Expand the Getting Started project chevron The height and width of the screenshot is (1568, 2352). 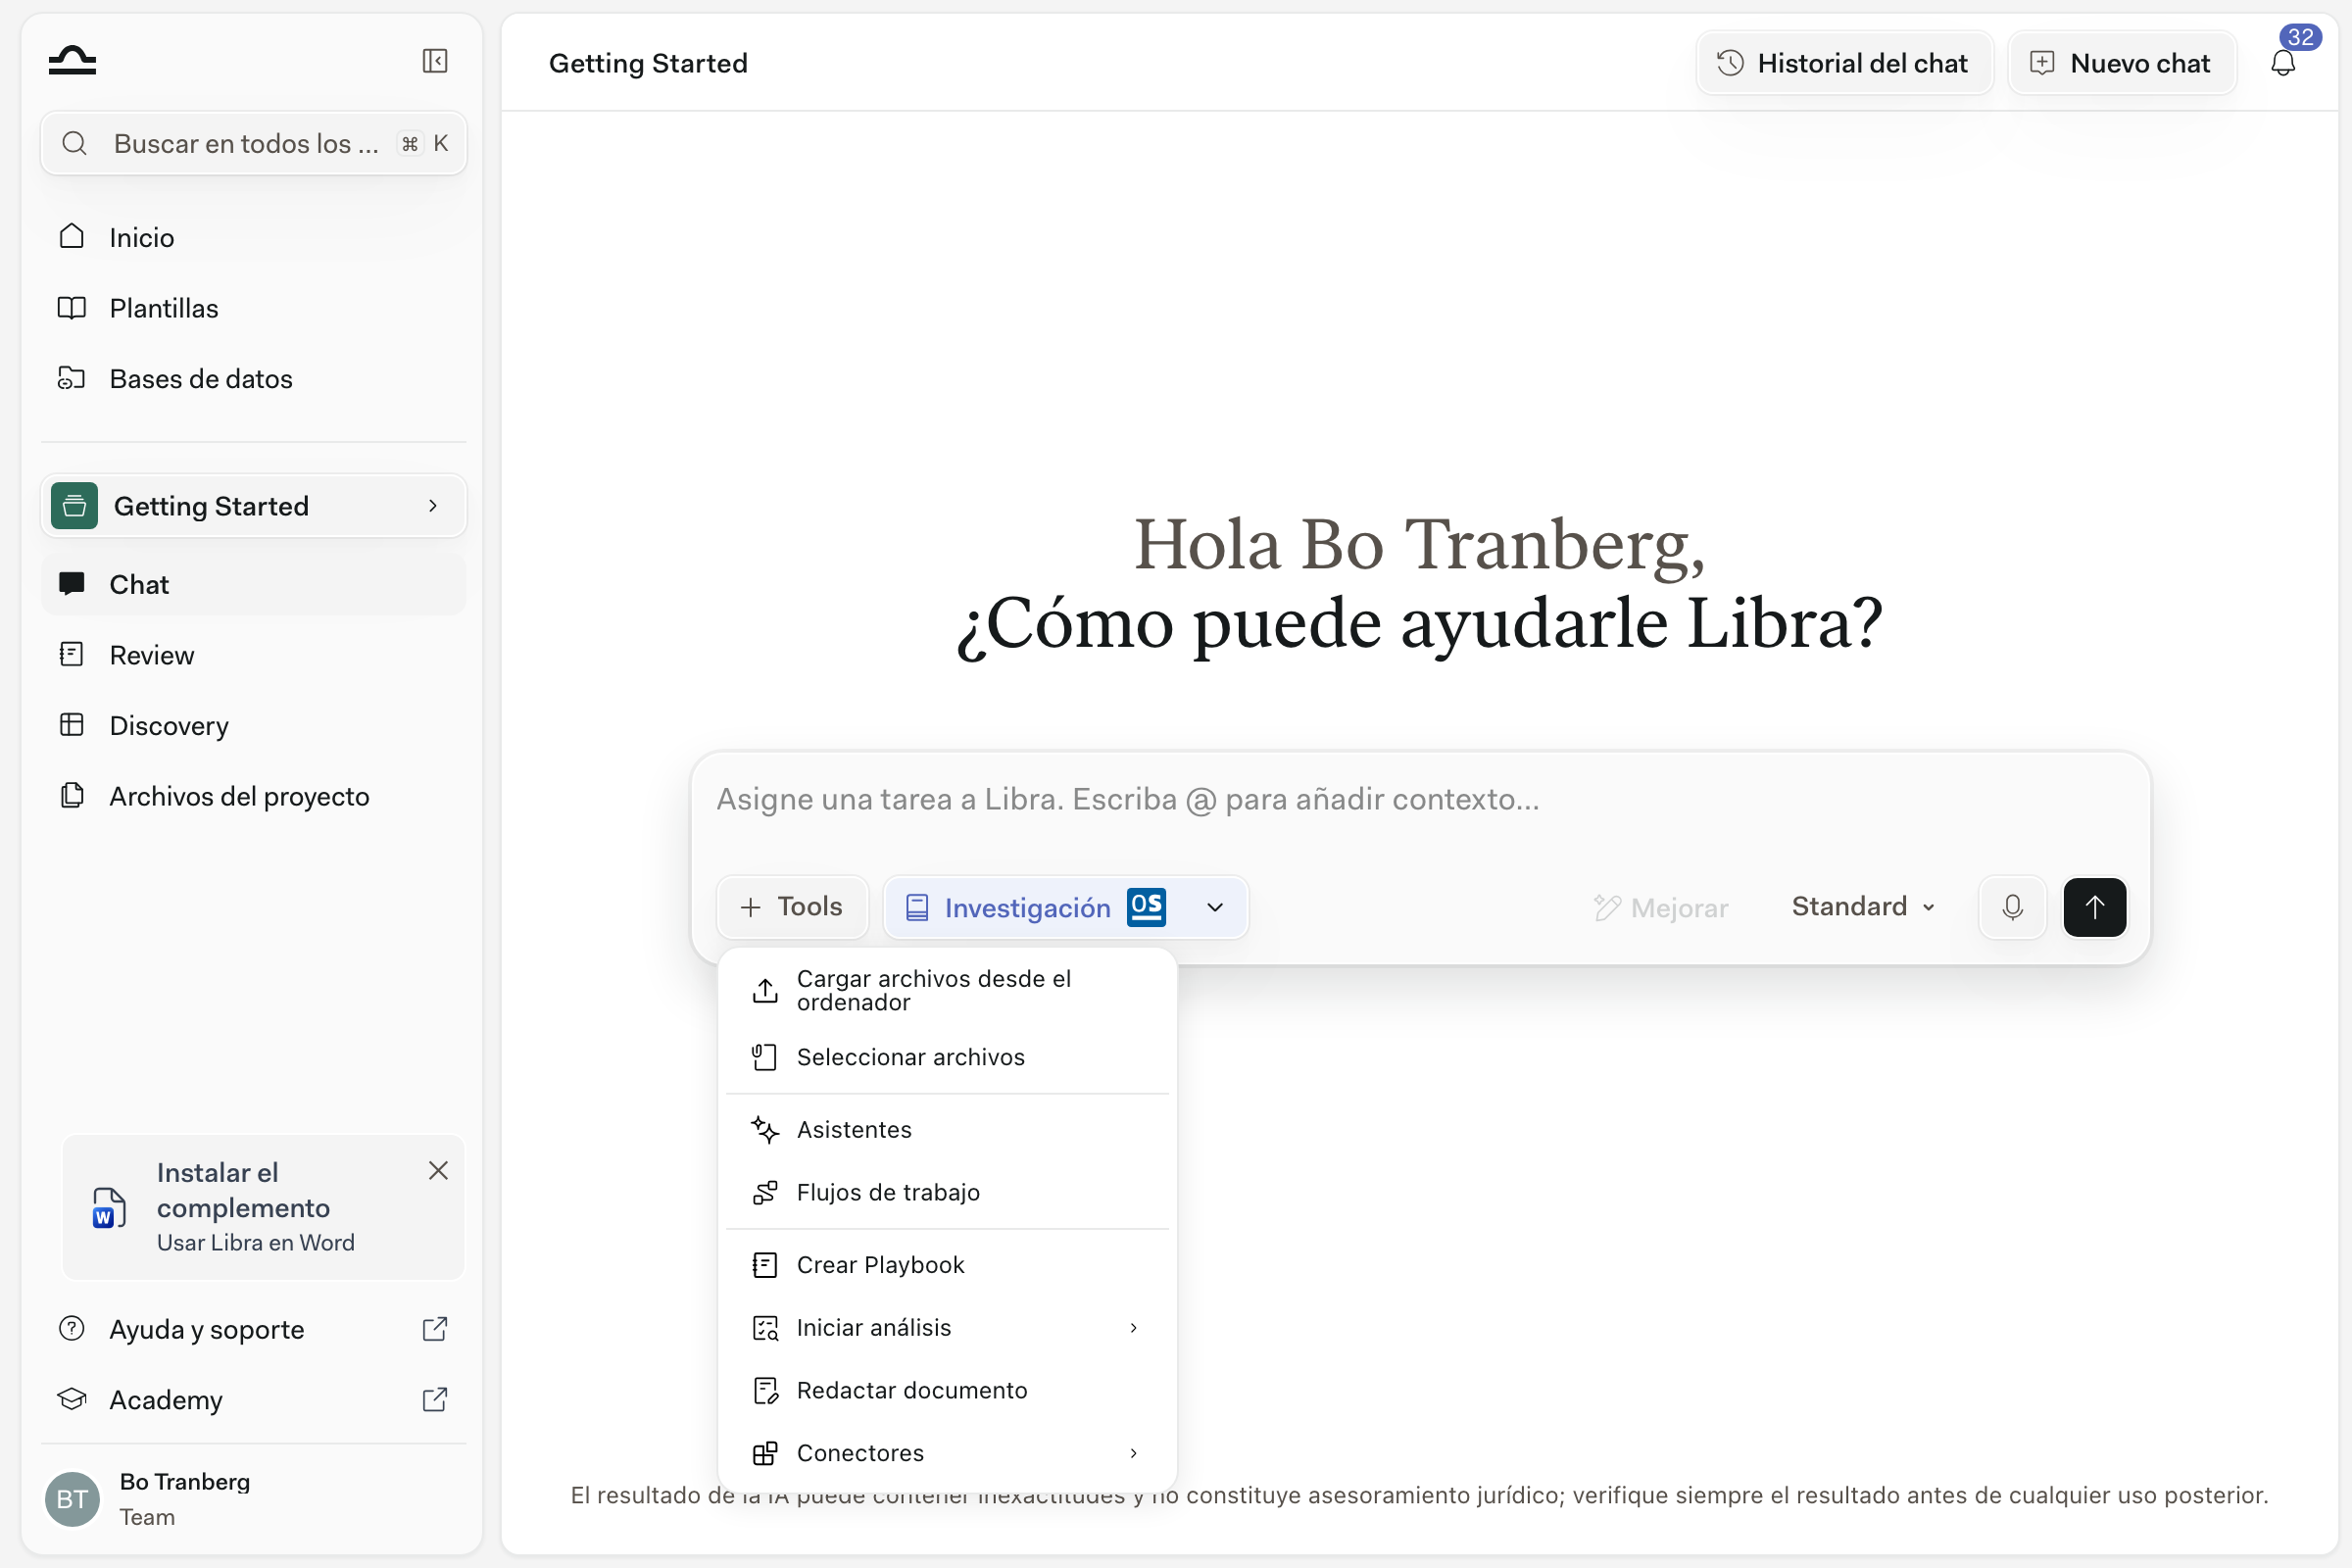click(433, 506)
